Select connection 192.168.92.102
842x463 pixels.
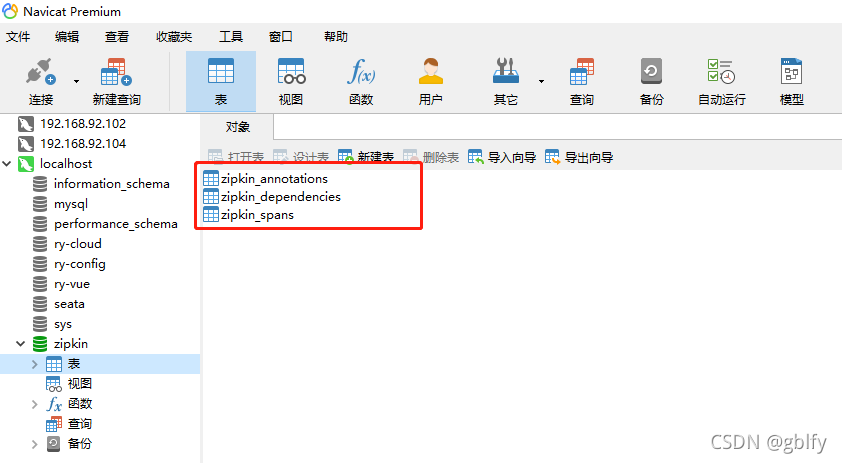click(72, 124)
